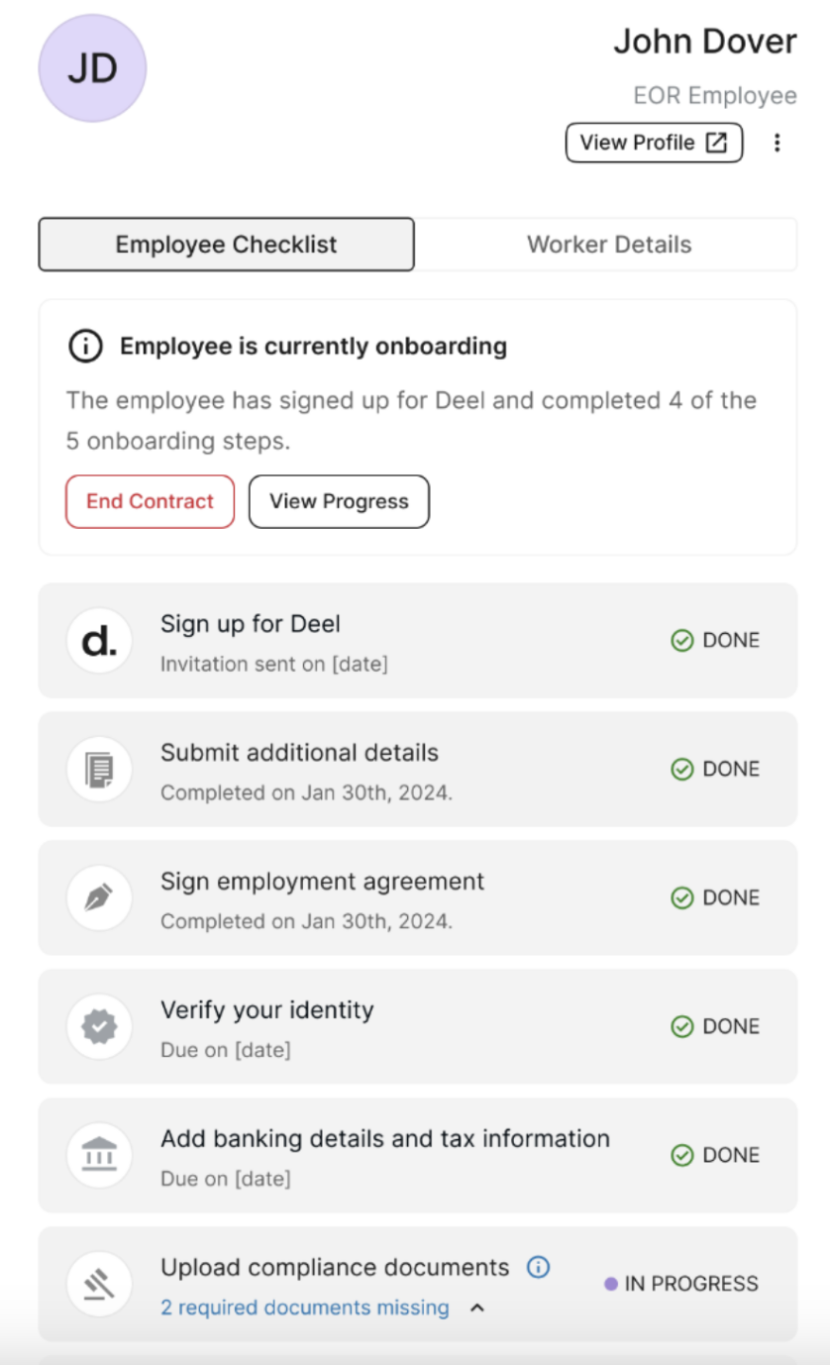Click the End Contract button
The image size is (830, 1365).
(149, 501)
